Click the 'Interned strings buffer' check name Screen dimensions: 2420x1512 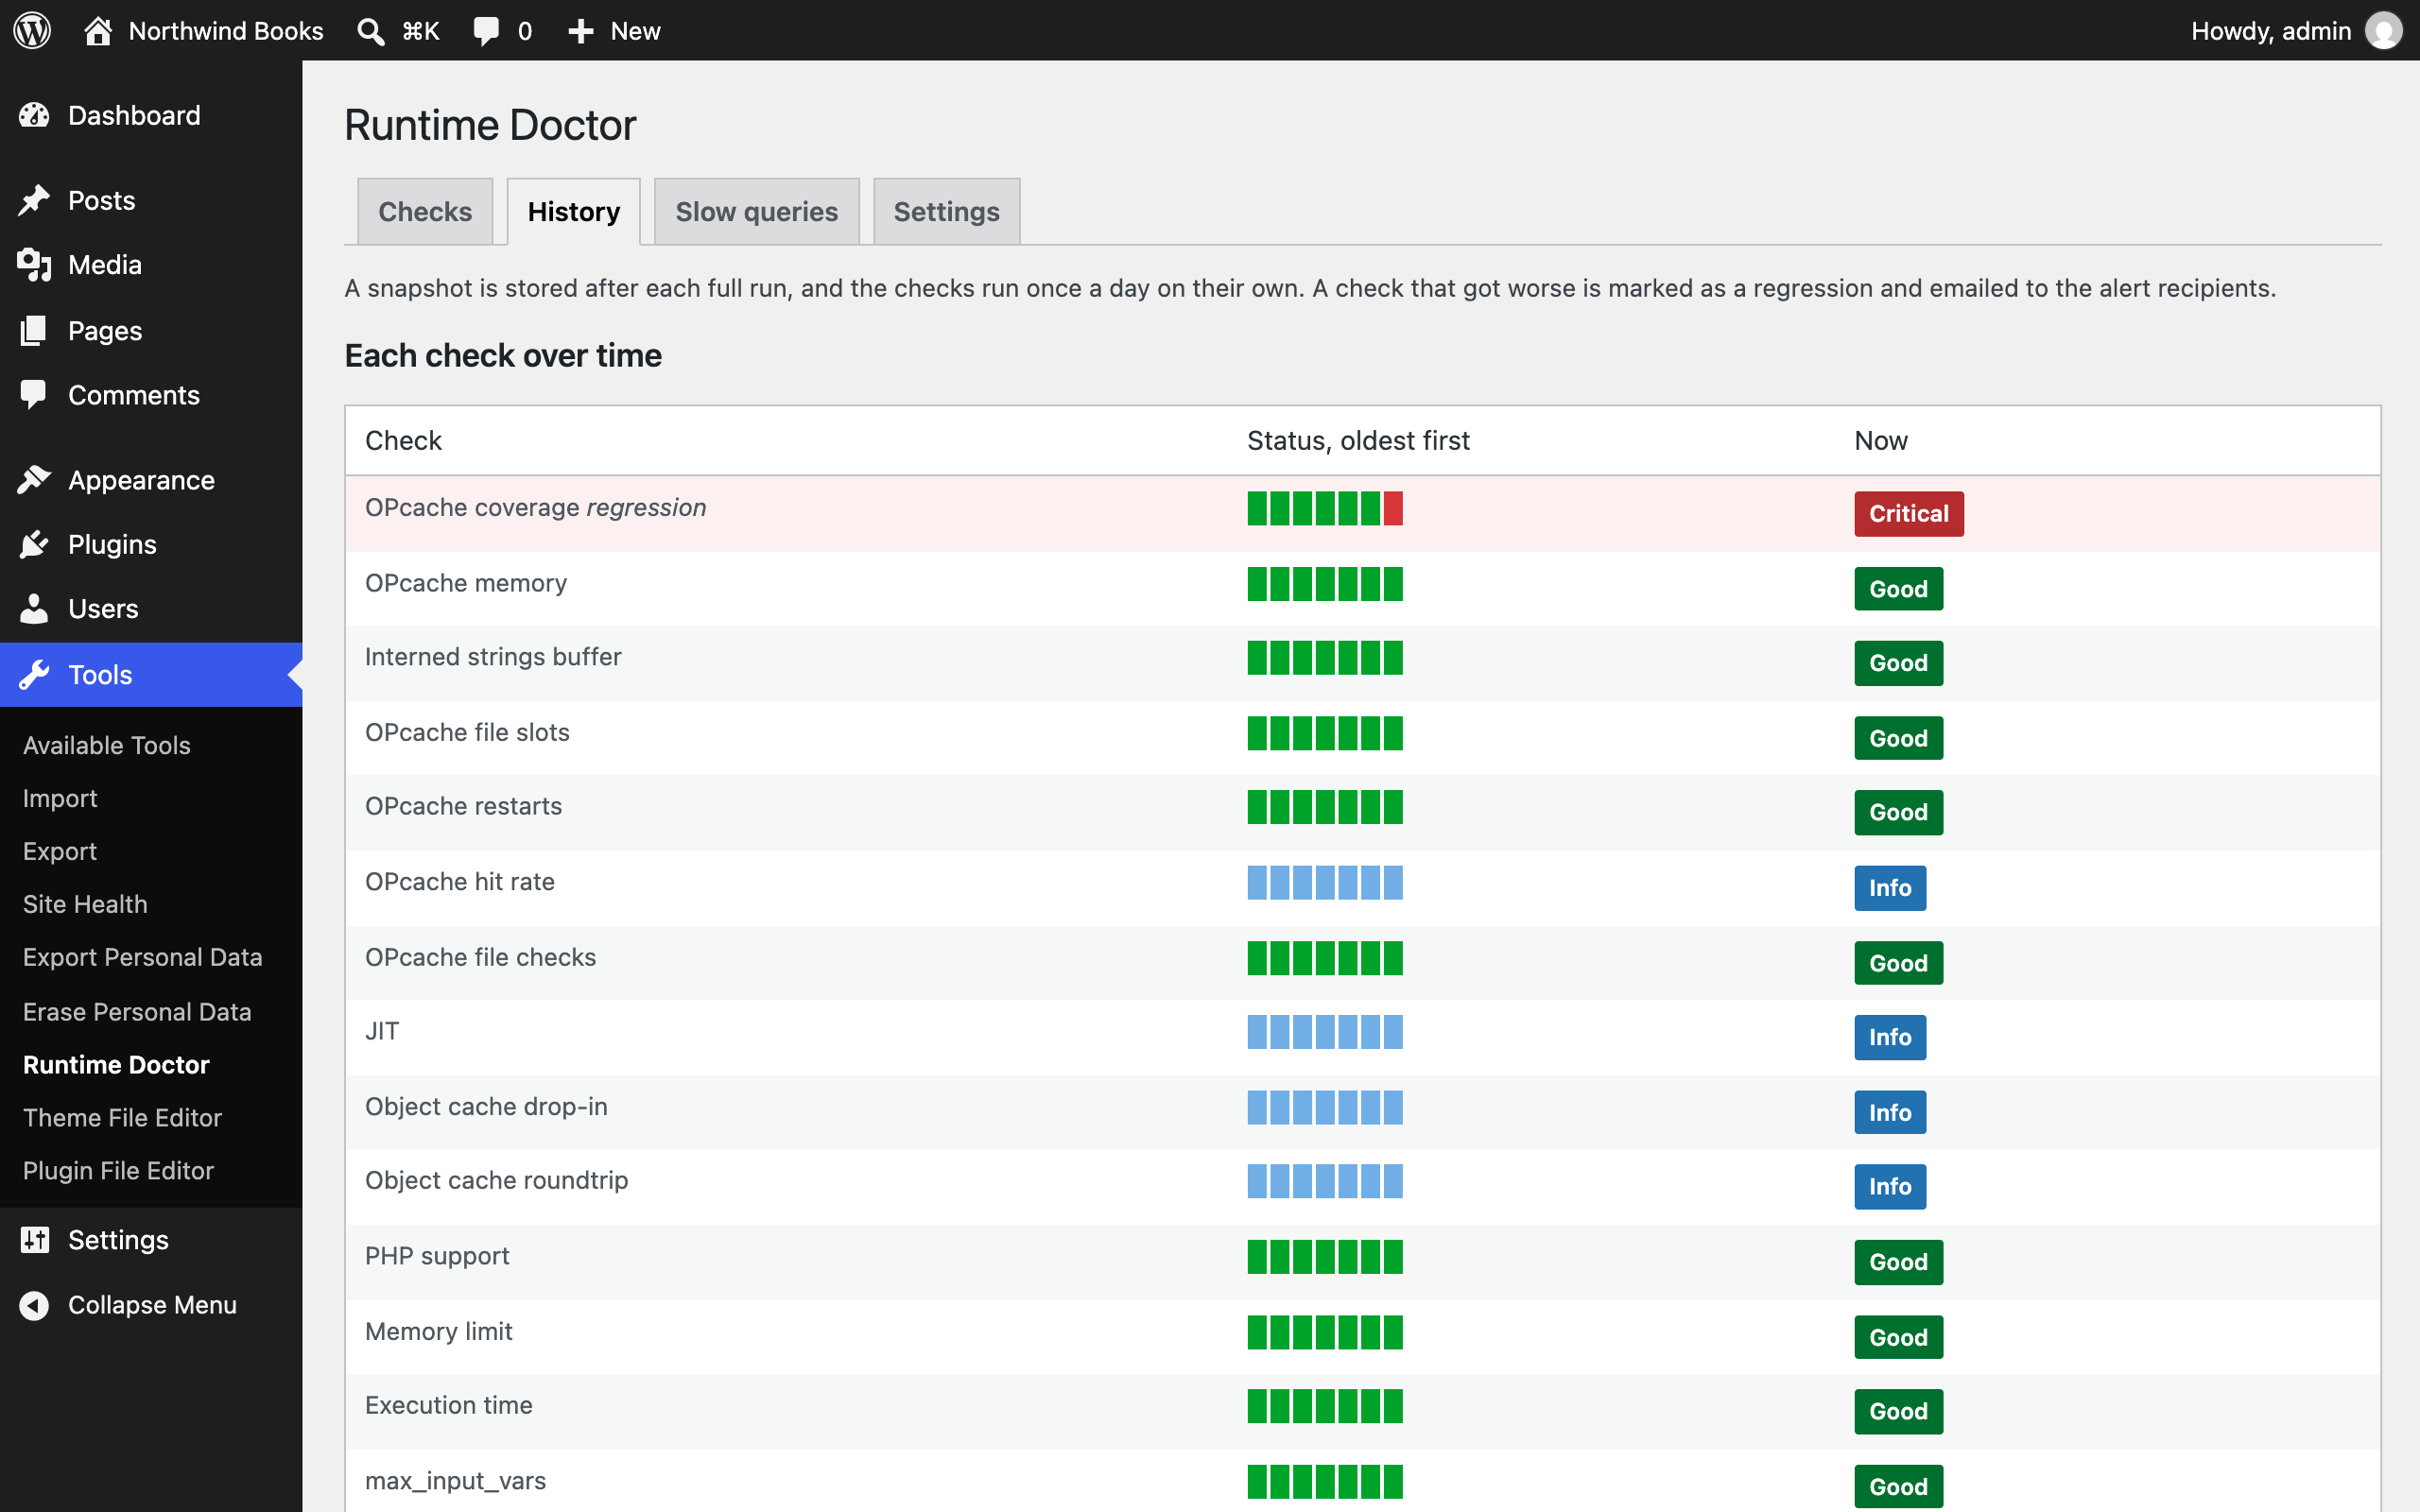tap(493, 657)
